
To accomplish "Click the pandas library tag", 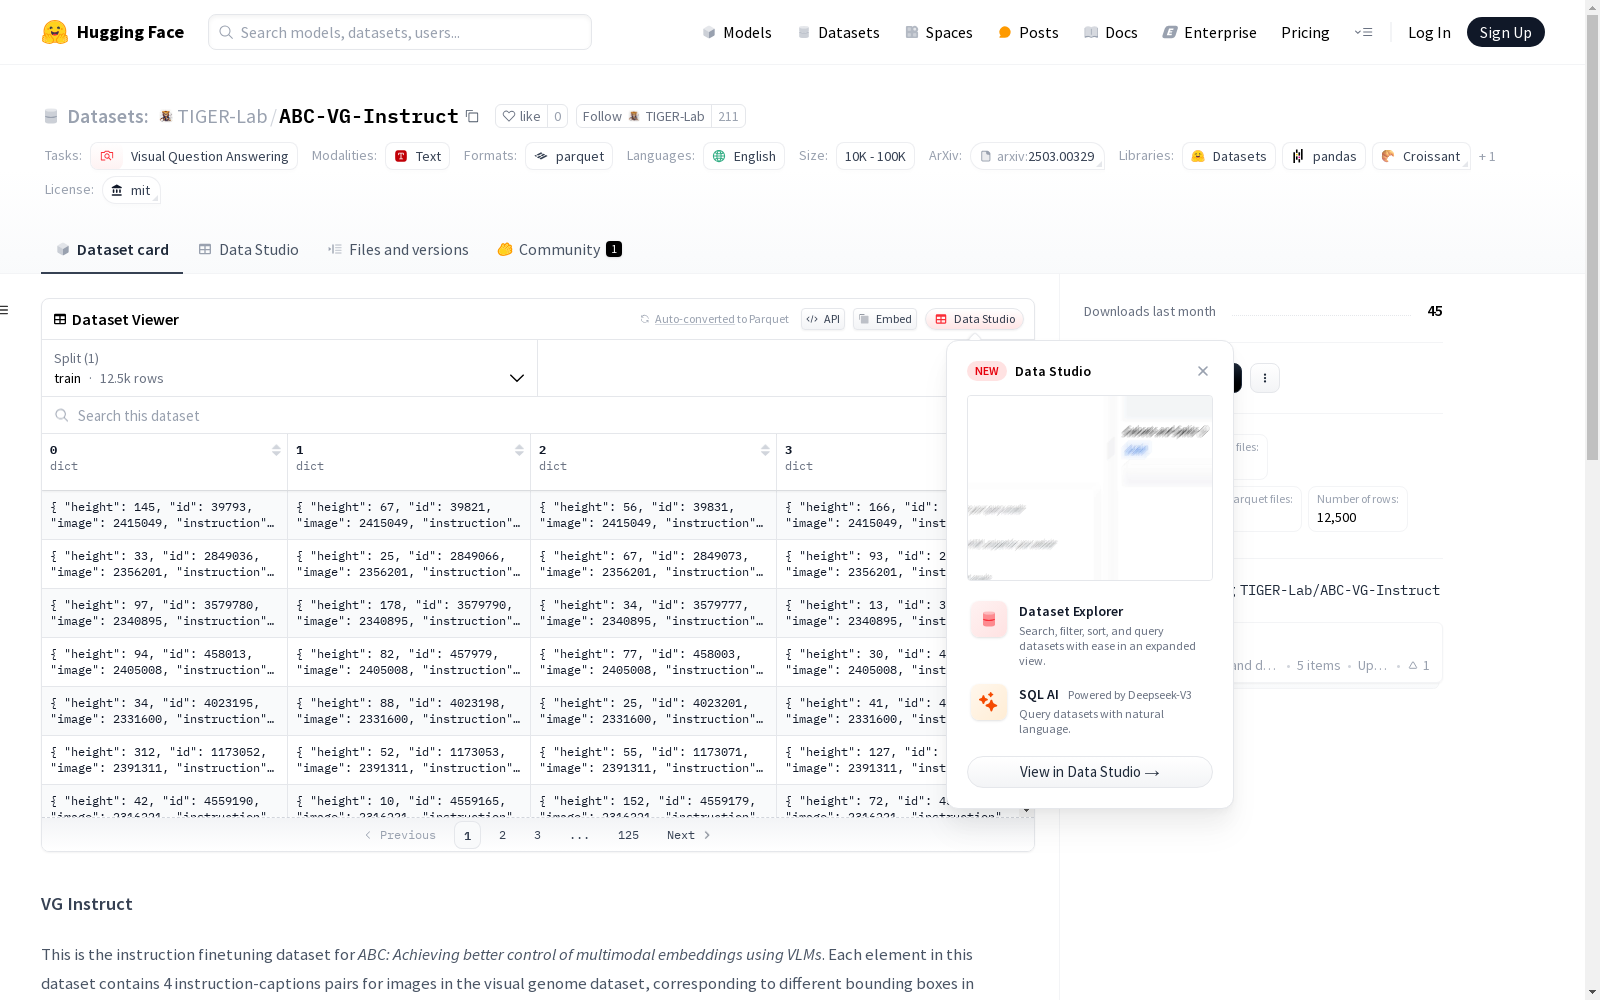I will 1324,156.
